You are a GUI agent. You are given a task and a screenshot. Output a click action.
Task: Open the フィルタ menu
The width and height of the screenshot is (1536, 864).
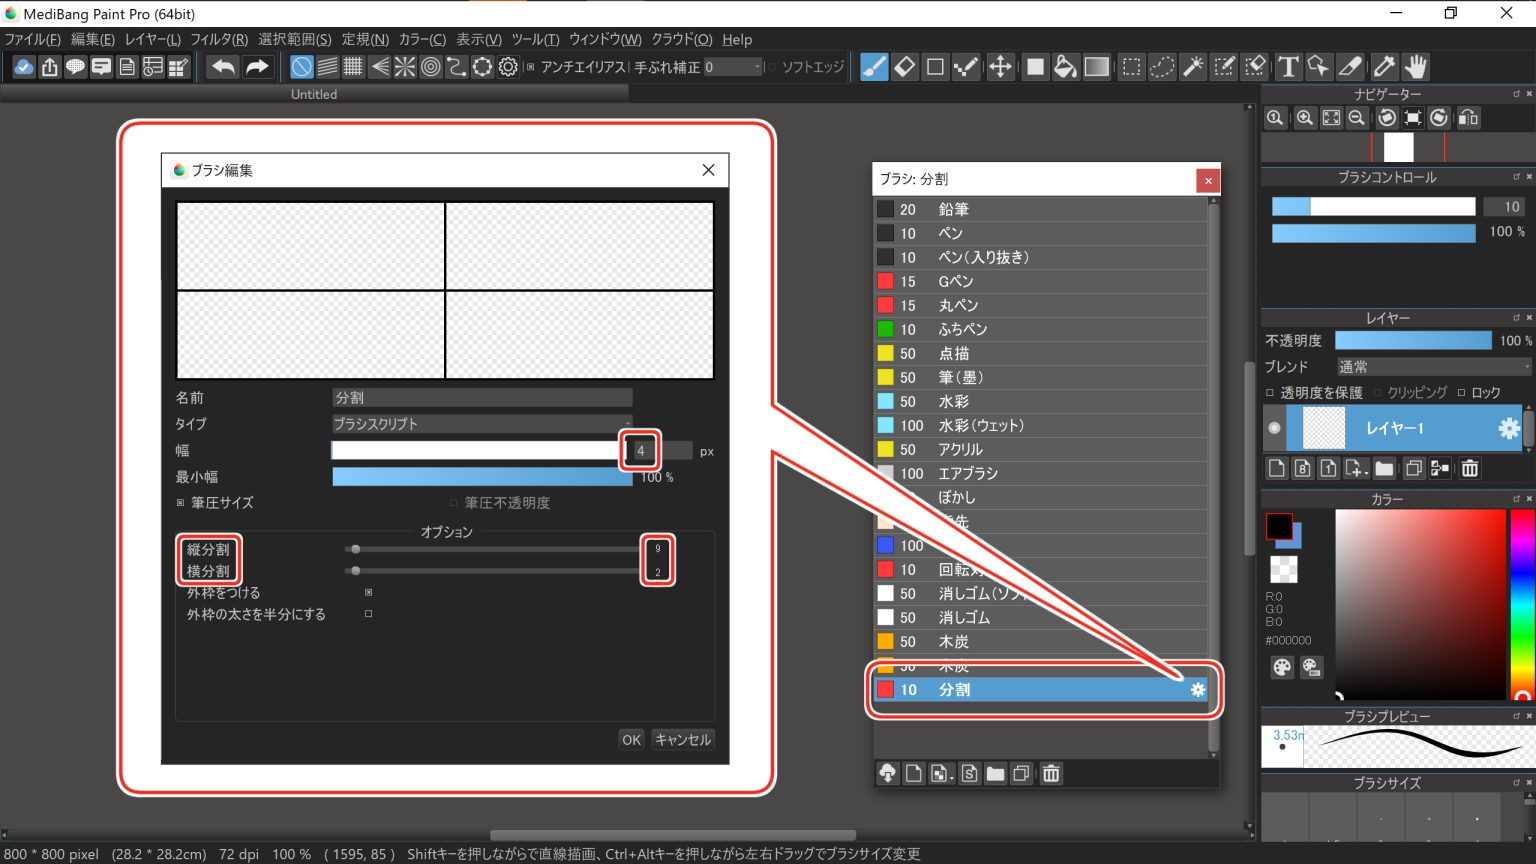click(219, 39)
